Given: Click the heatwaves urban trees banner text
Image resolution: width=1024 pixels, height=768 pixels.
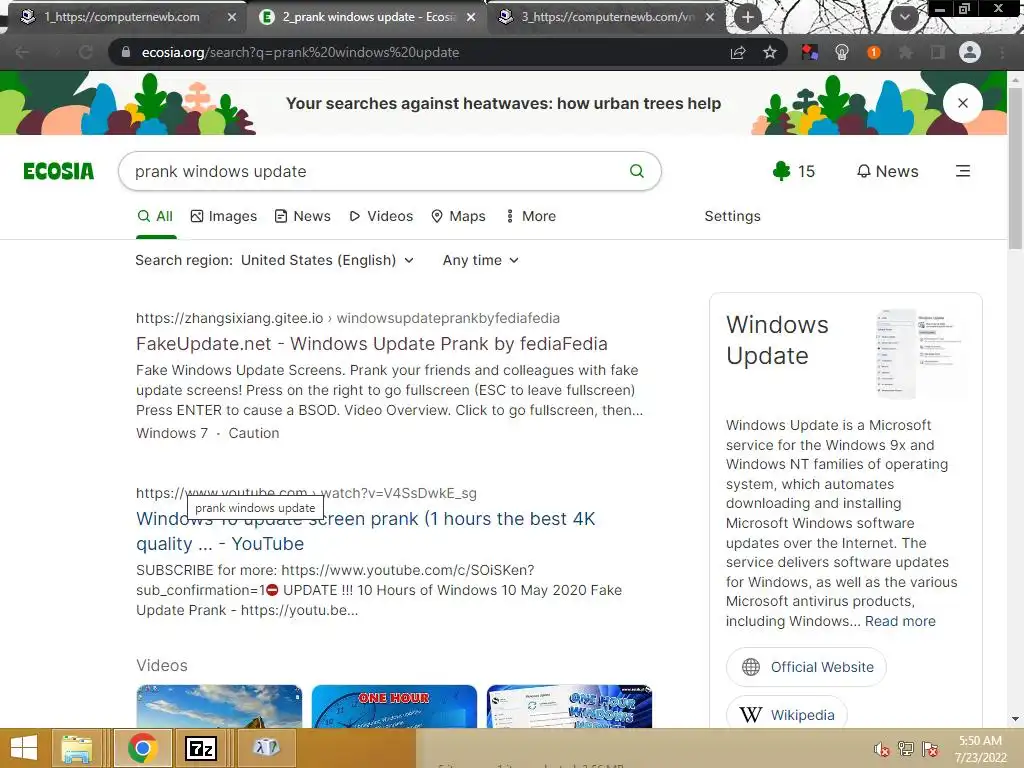Looking at the screenshot, I should 504,103.
